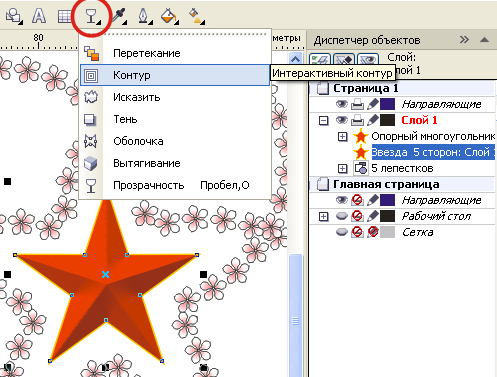Select the Text tool in the toolbox

tap(39, 16)
